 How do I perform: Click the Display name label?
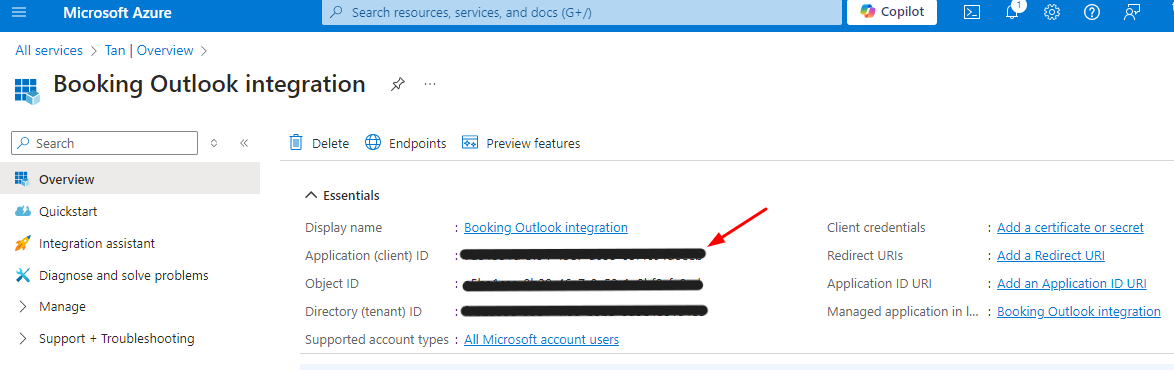(343, 227)
